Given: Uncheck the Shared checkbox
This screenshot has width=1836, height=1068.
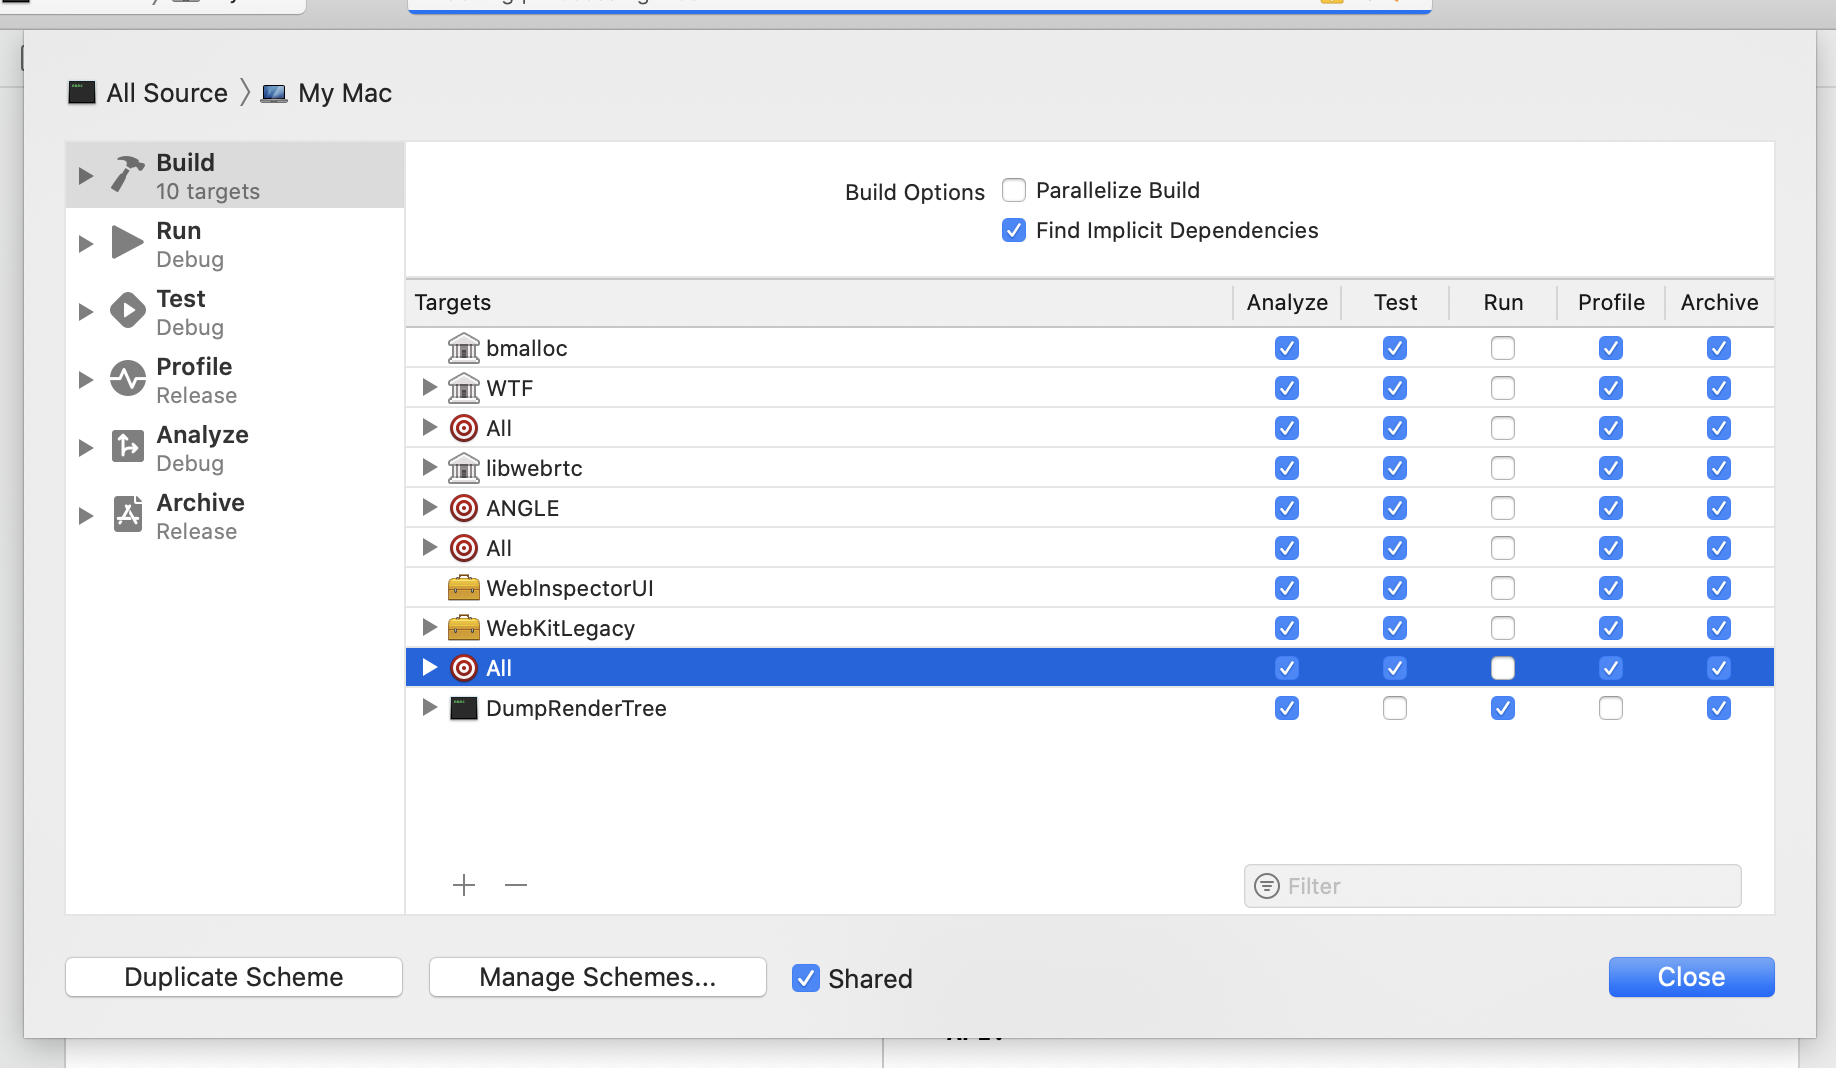Looking at the screenshot, I should [x=805, y=978].
